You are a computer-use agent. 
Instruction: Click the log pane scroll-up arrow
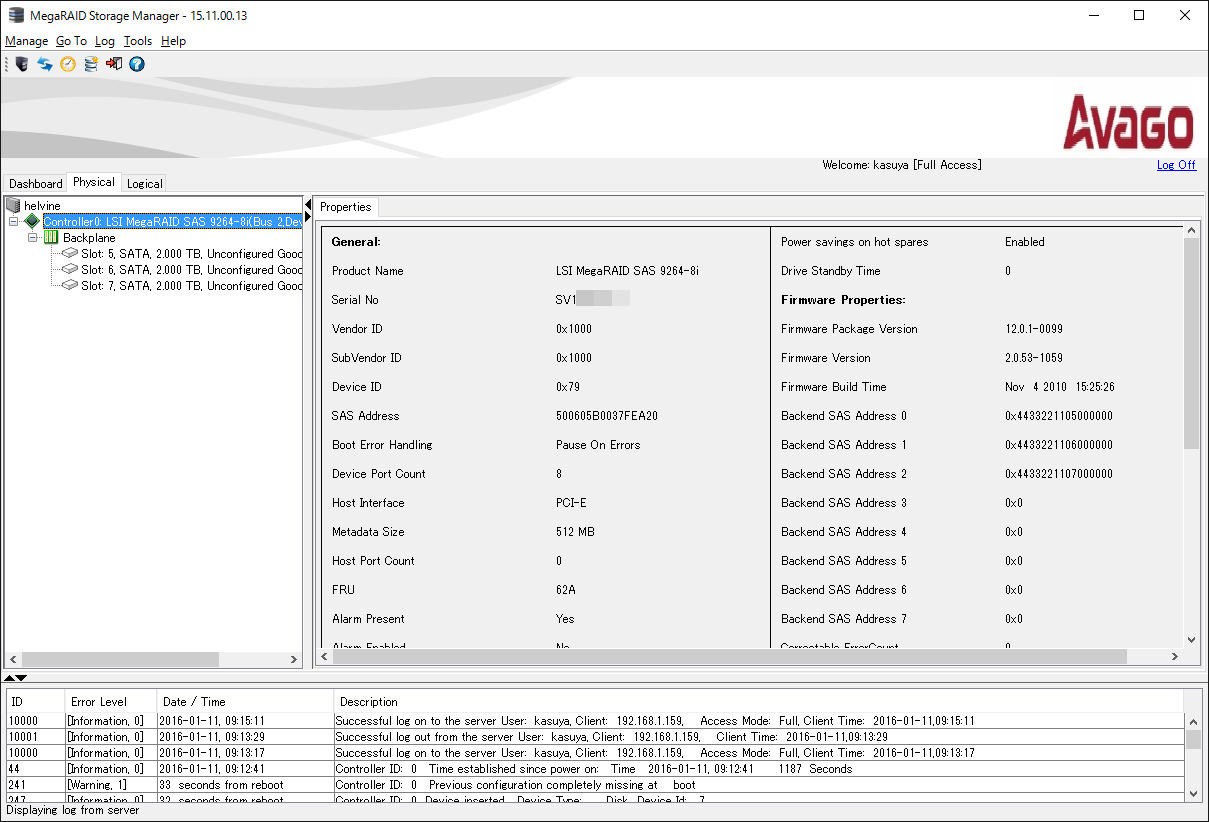[1193, 720]
